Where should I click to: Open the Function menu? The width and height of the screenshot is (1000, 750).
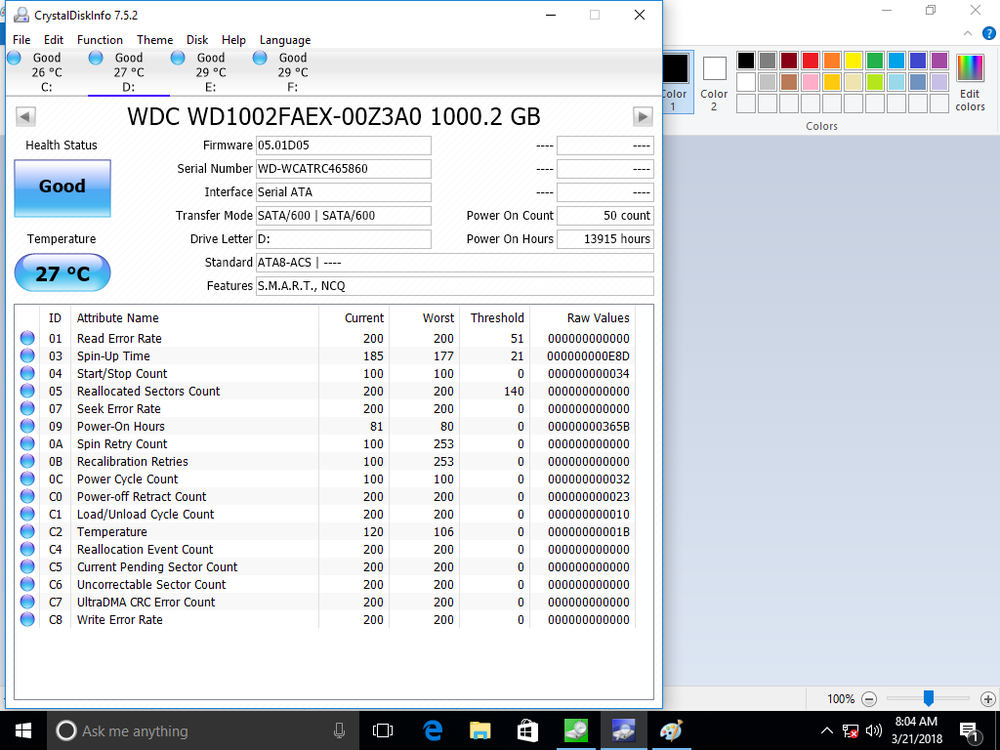click(100, 40)
